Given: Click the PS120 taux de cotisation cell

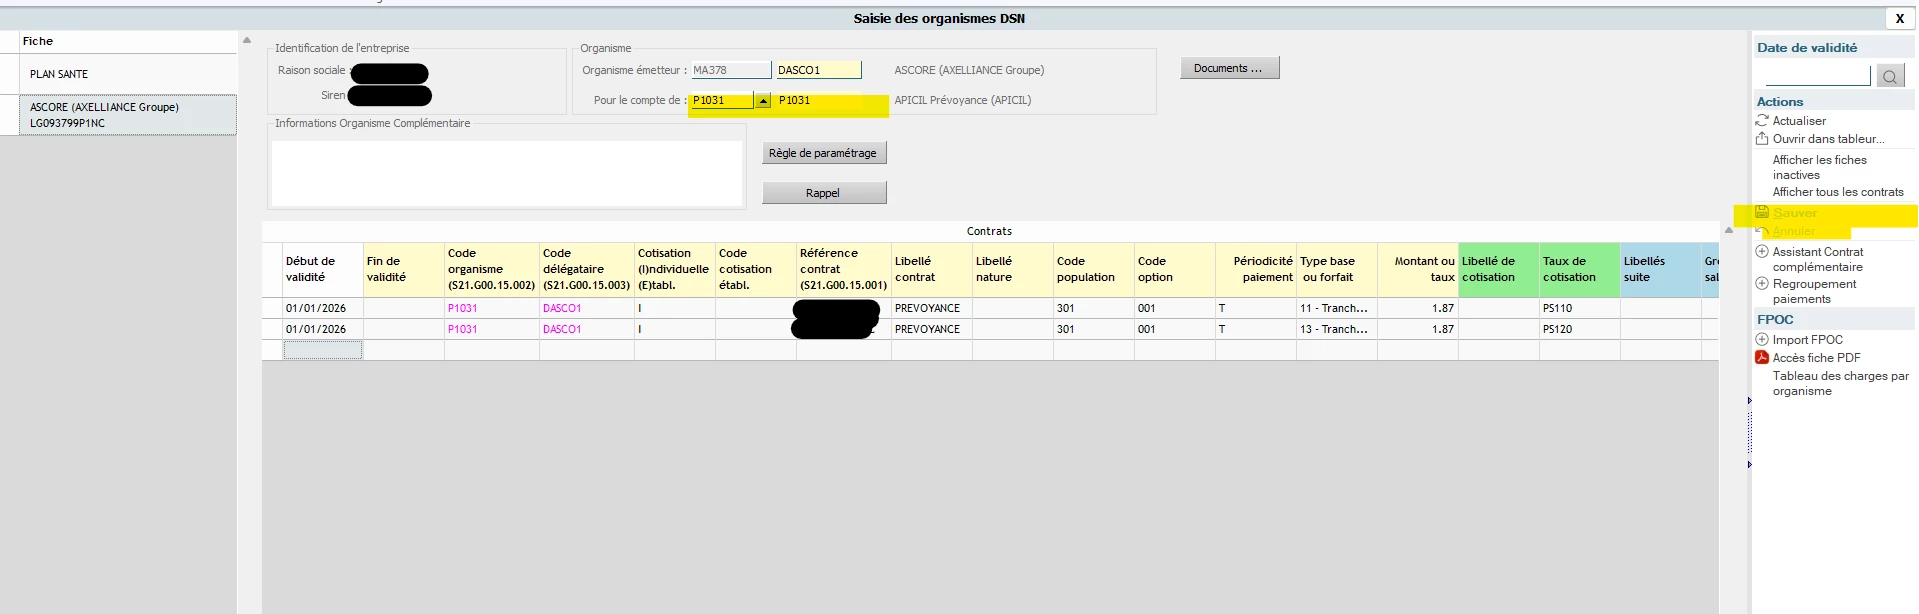Looking at the screenshot, I should tap(1580, 329).
